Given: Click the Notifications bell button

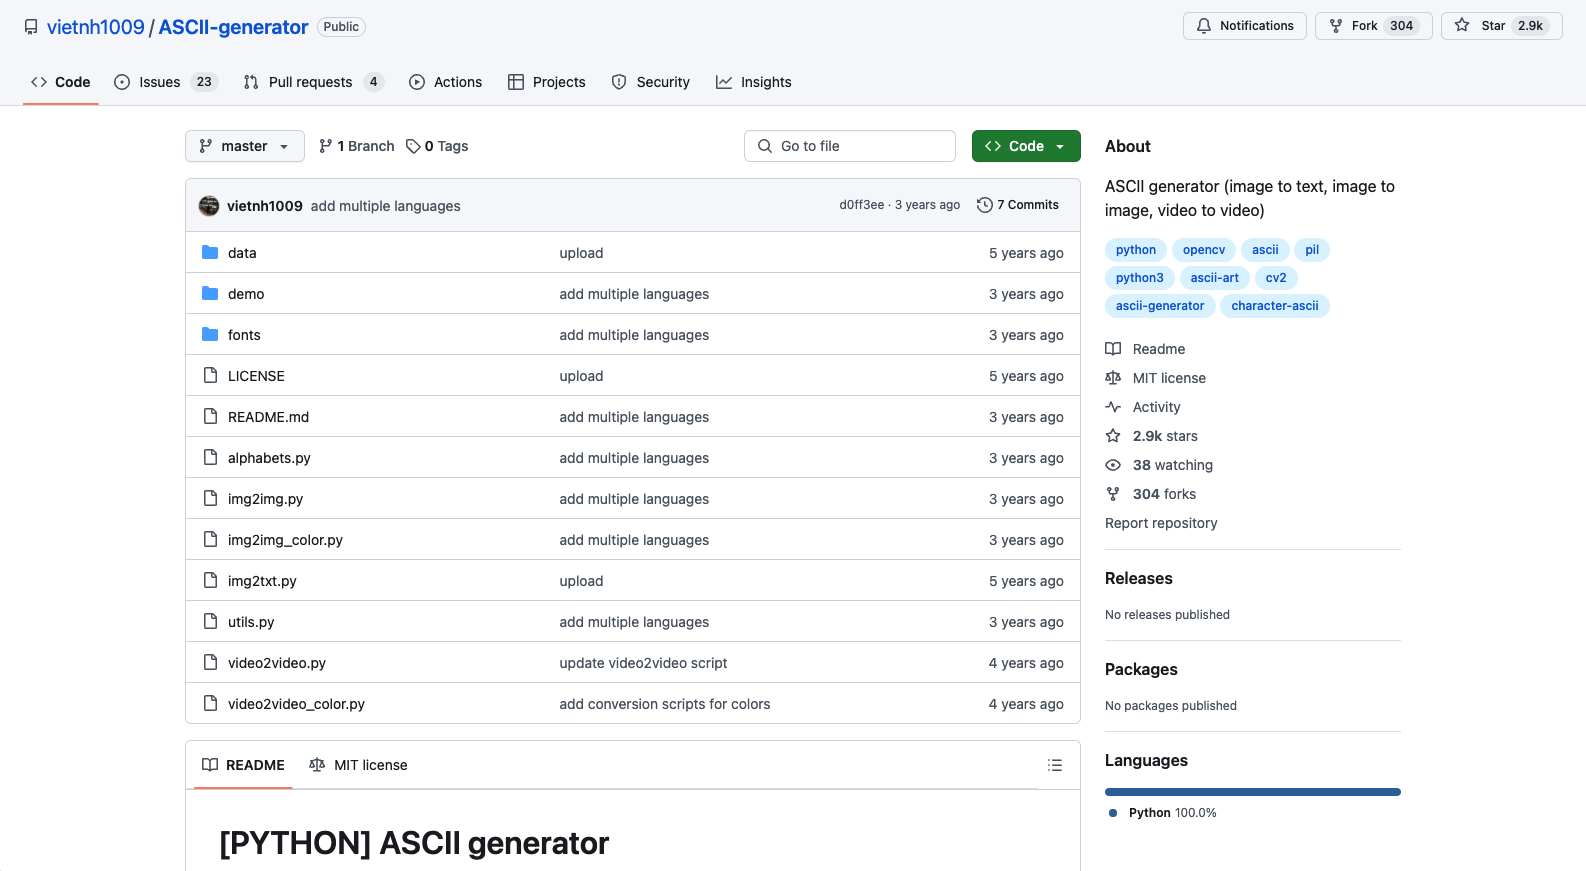Looking at the screenshot, I should (1245, 26).
